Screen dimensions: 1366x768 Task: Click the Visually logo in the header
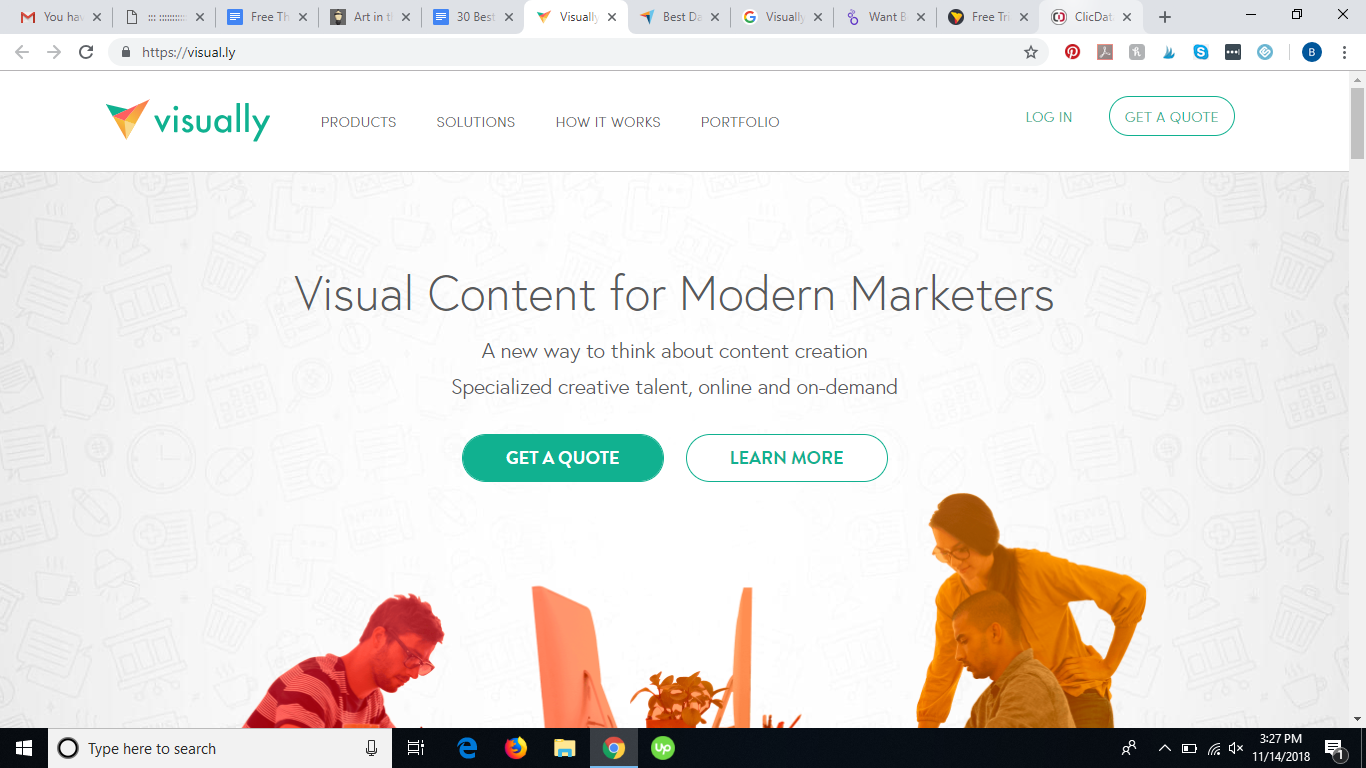click(x=188, y=121)
